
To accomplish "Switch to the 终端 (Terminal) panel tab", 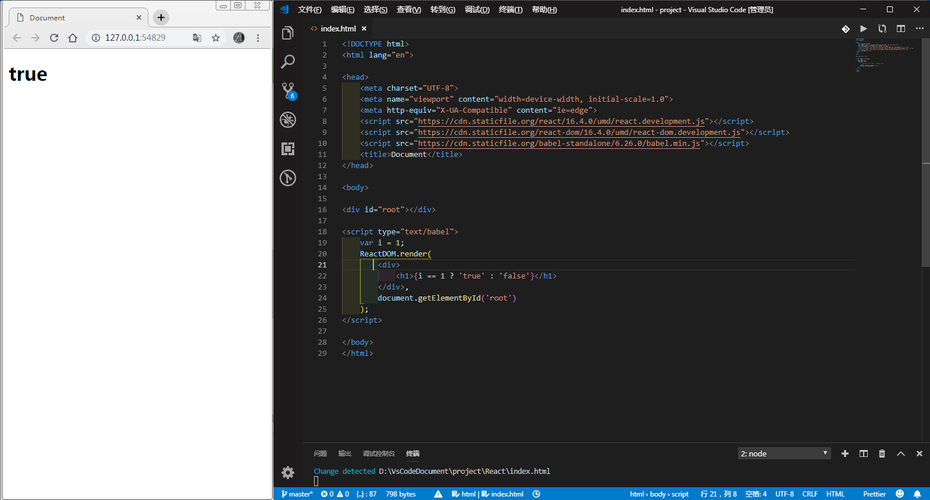I will tap(413, 454).
